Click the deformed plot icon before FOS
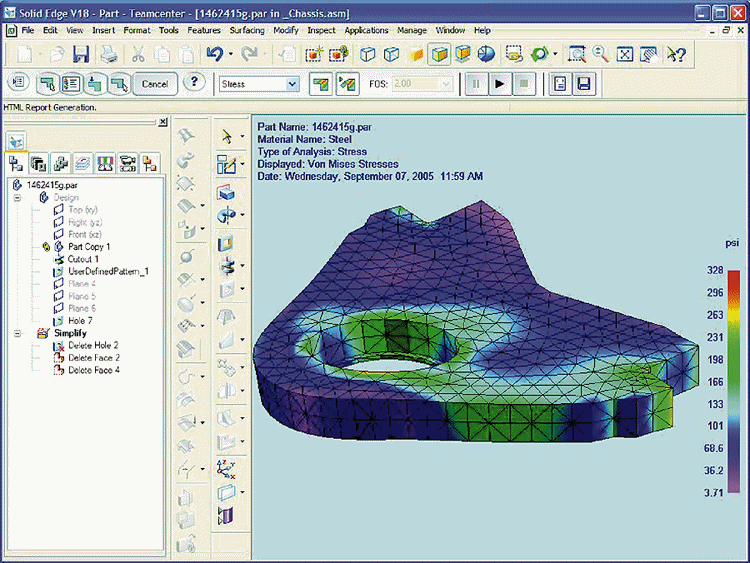Image resolution: width=750 pixels, height=563 pixels. point(348,84)
